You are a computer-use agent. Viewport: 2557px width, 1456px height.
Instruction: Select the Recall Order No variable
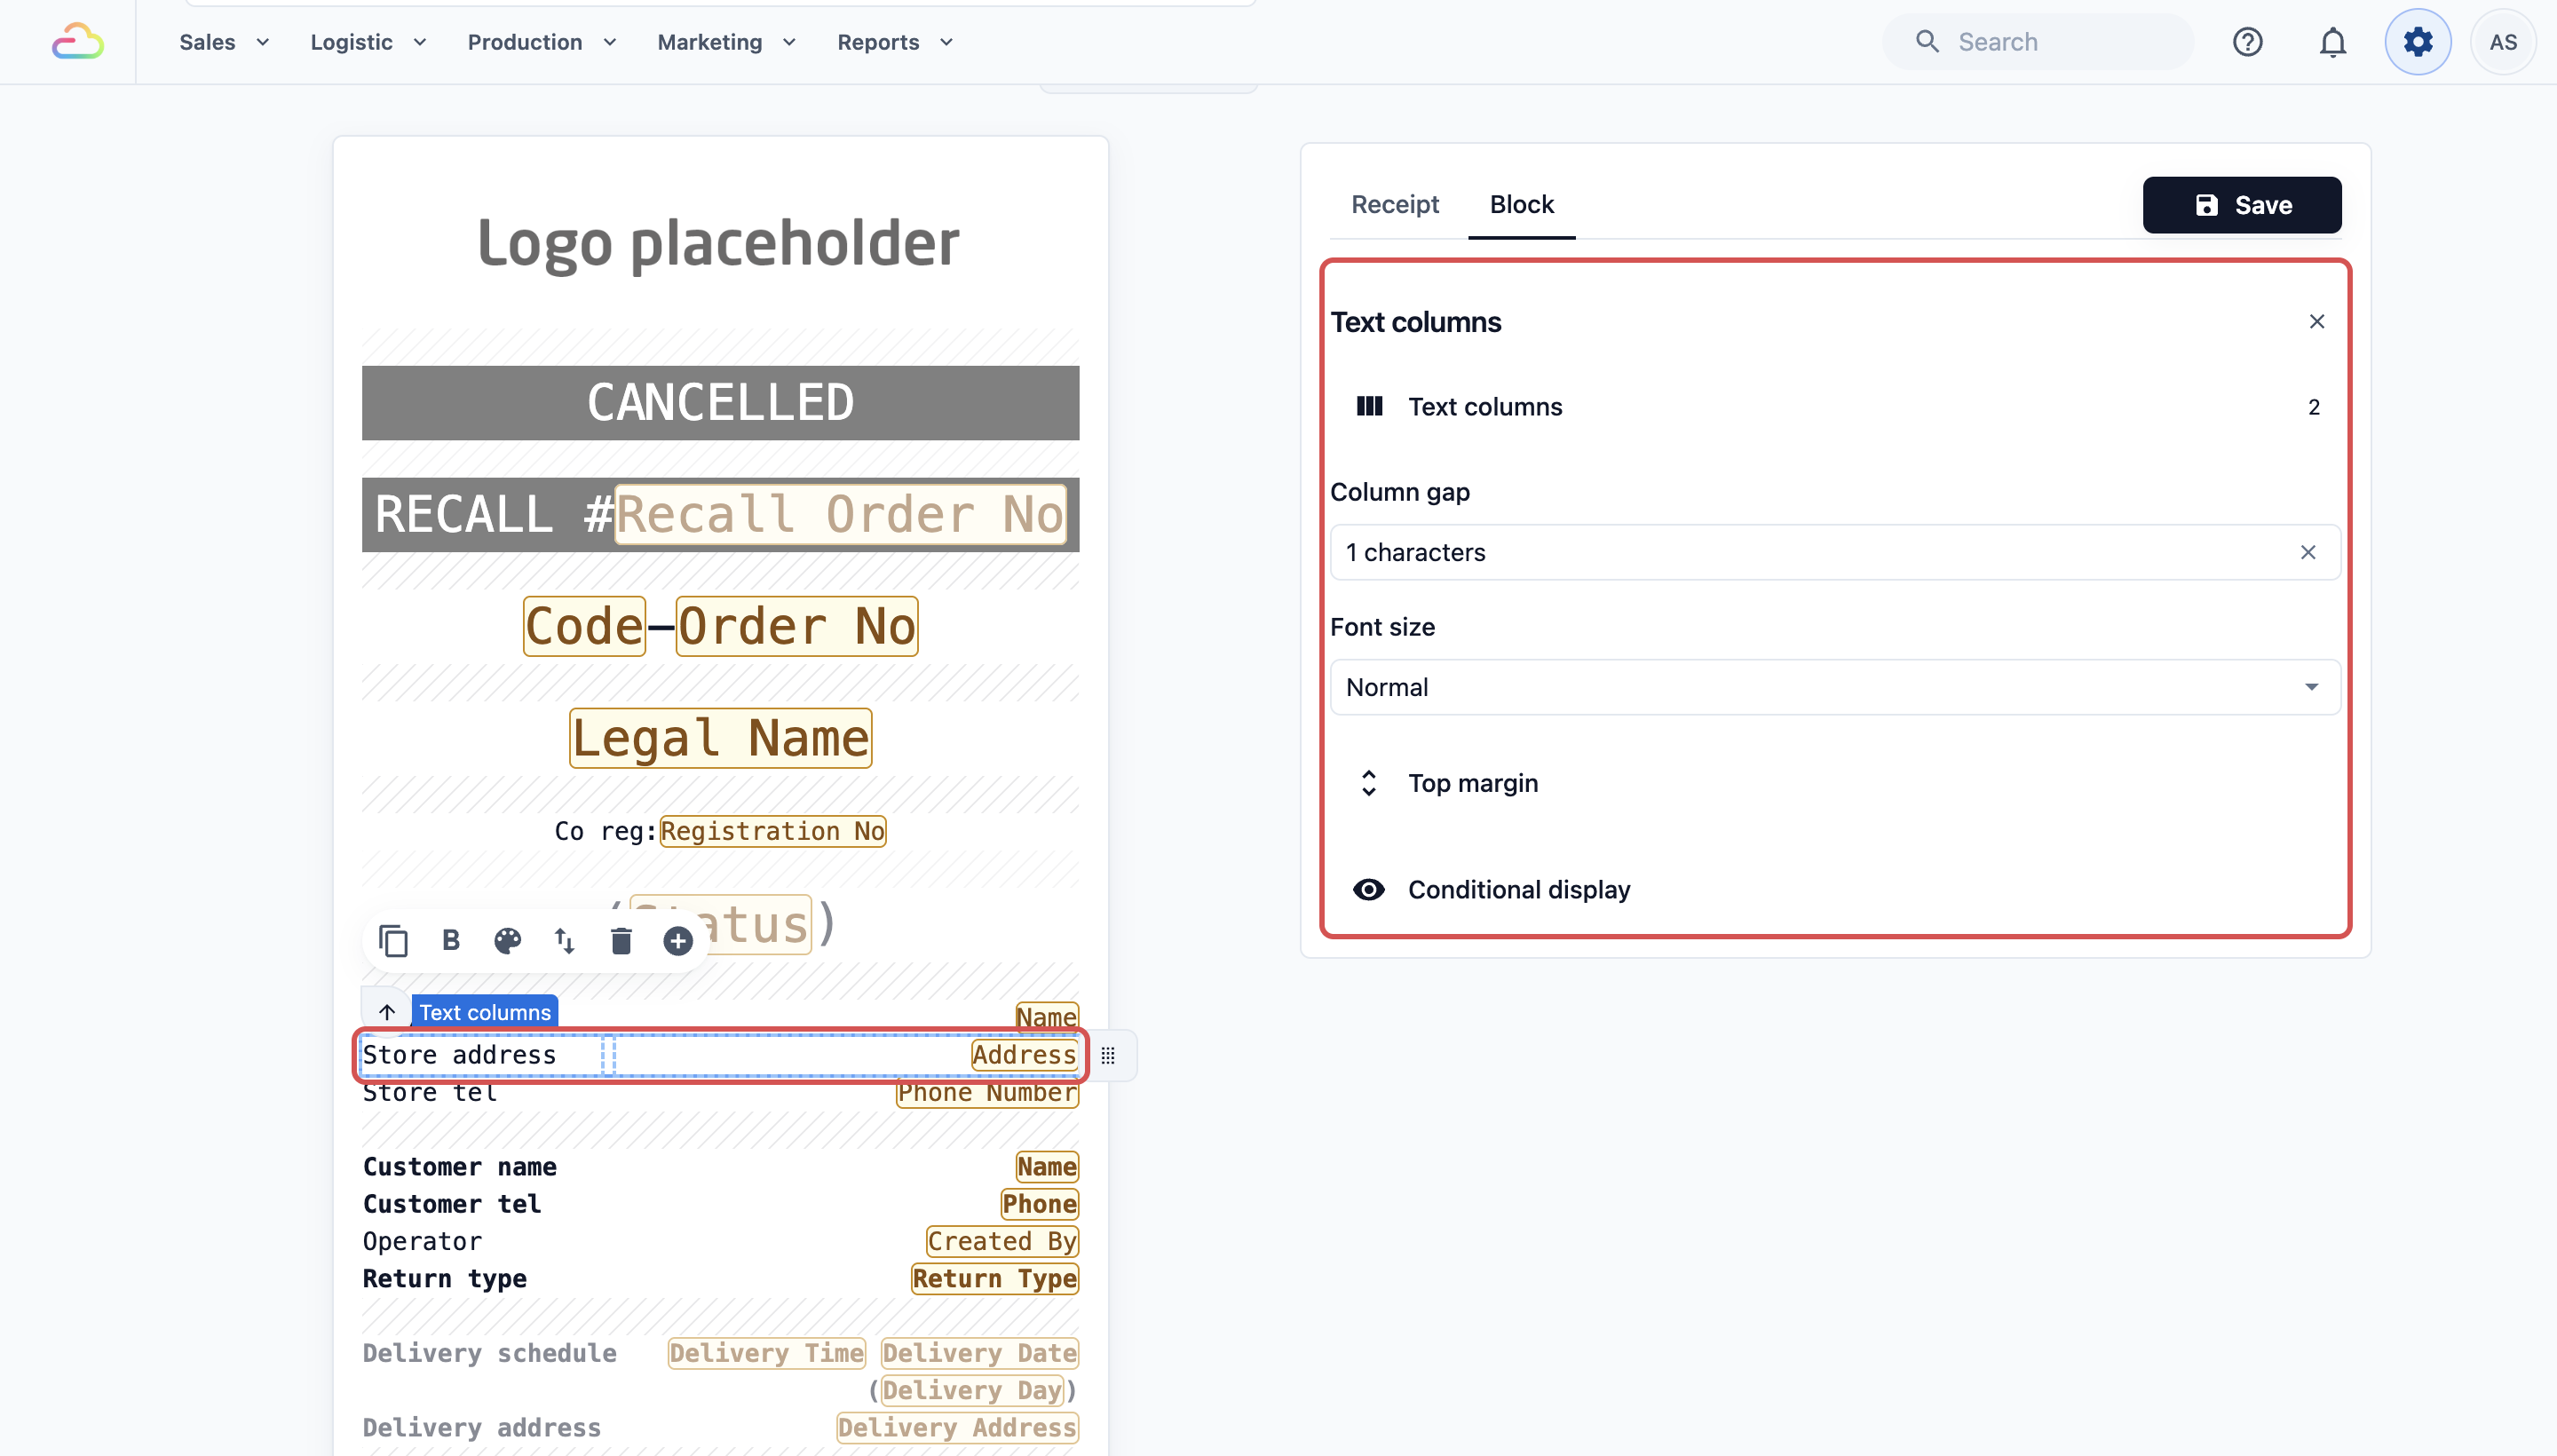click(x=840, y=514)
